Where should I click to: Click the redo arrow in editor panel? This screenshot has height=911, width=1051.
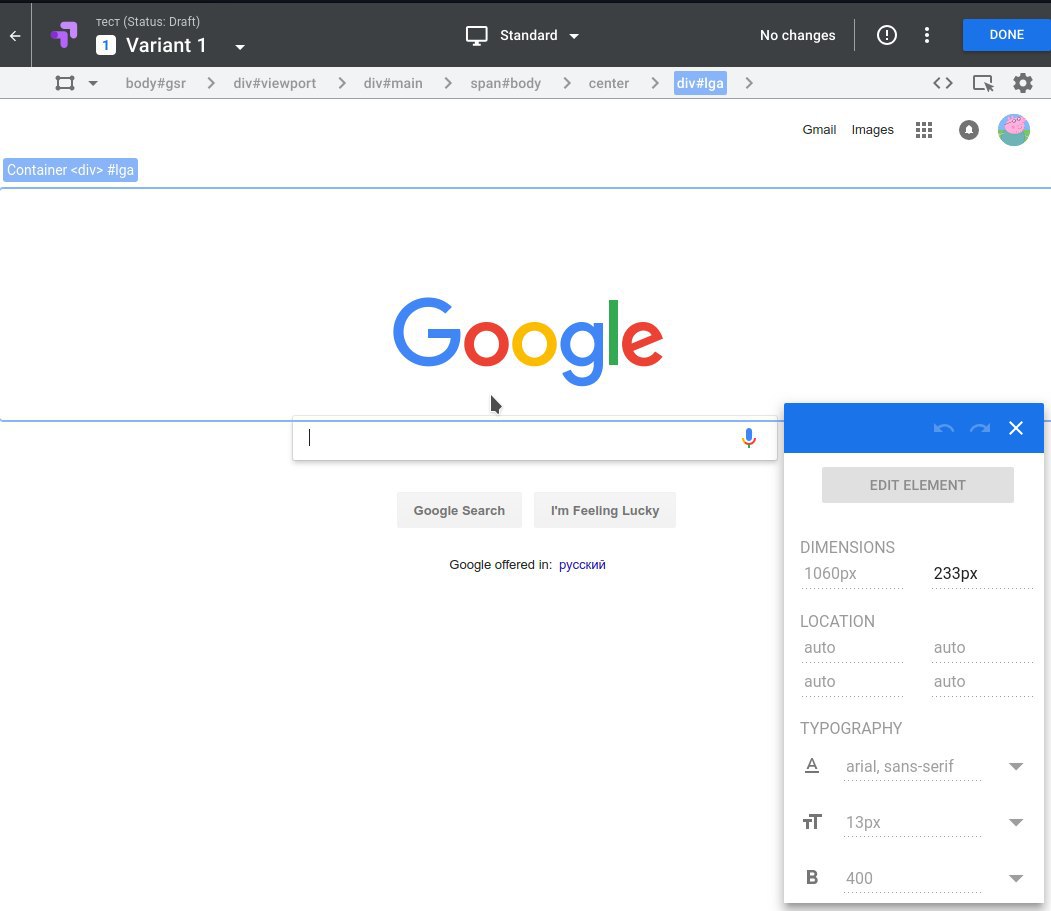pos(980,428)
